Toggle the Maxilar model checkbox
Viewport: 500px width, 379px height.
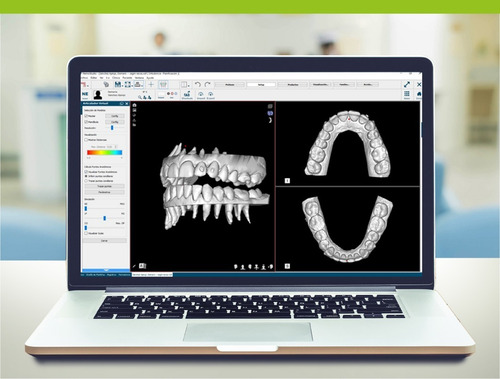pyautogui.click(x=86, y=116)
